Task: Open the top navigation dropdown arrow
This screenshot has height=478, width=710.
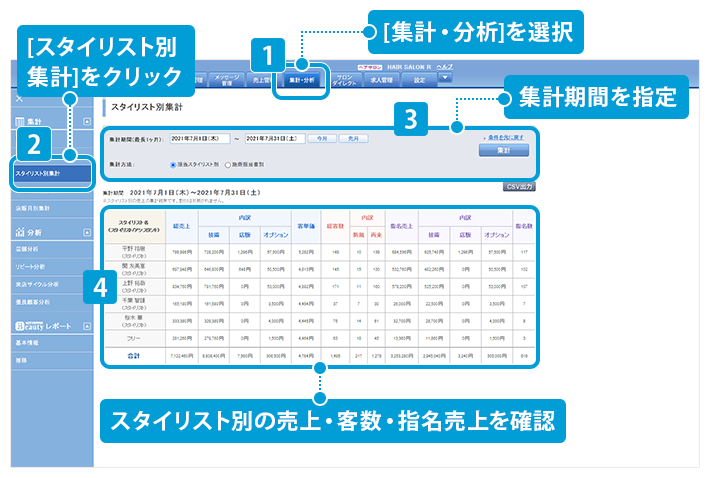Action: [x=445, y=77]
